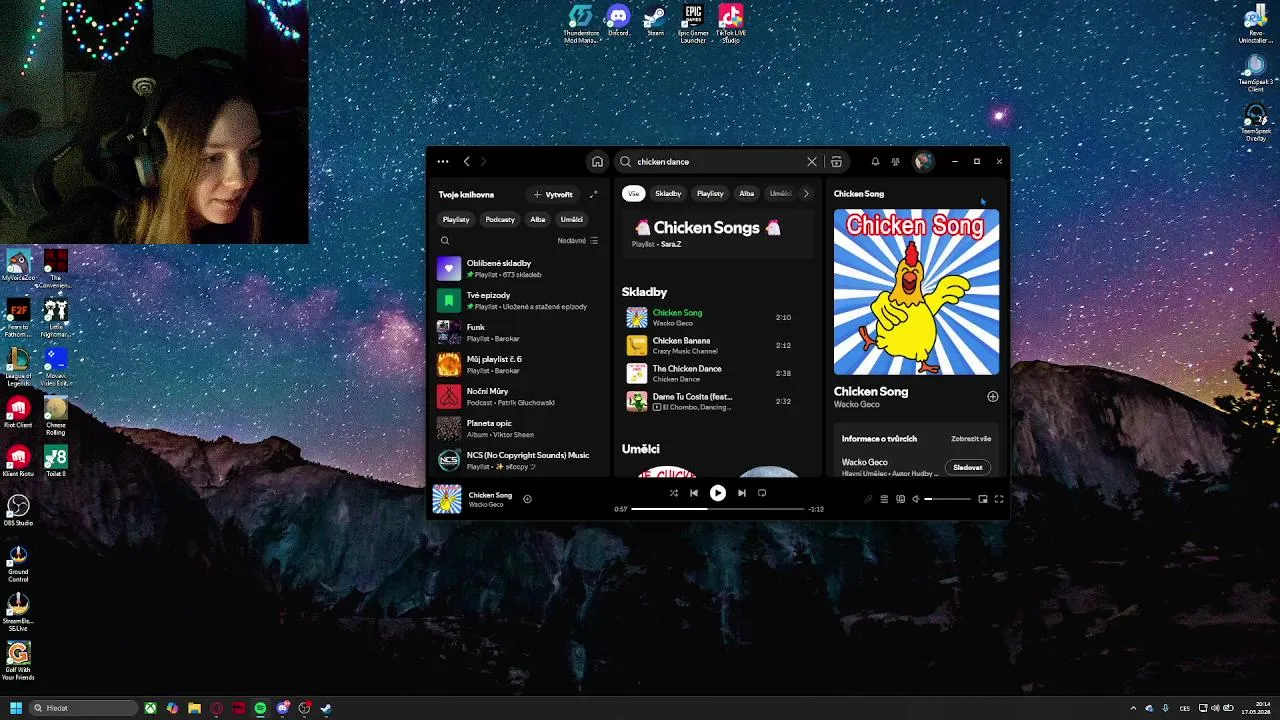Open the Spotify three-dots menu
Viewport: 1280px width, 720px height.
(x=443, y=161)
